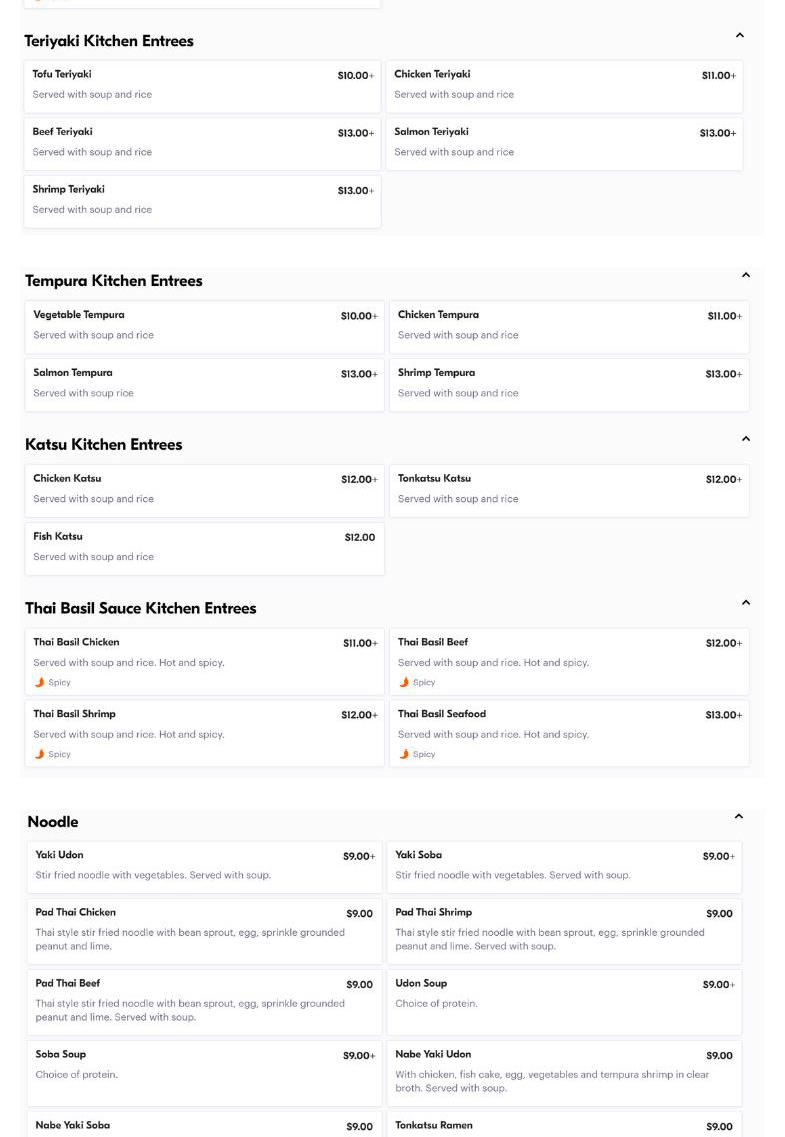Select Tonkatsu Katsu menu card
This screenshot has height=1137, width=785.
pyautogui.click(x=568, y=490)
